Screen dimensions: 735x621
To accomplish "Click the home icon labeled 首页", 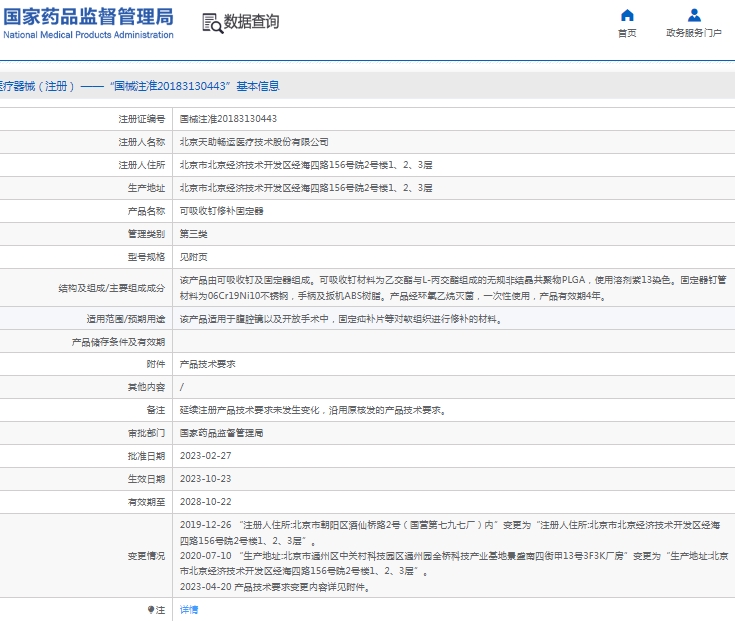I will pyautogui.click(x=627, y=15).
